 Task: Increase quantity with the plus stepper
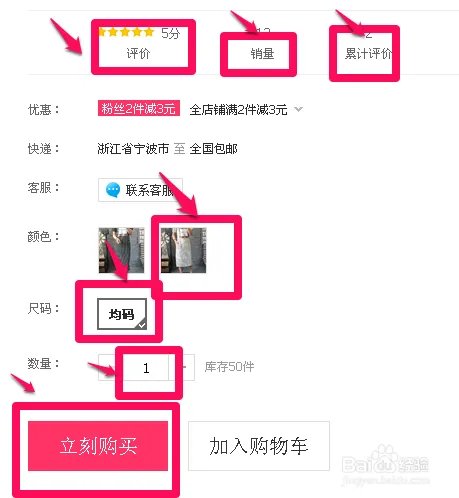click(x=184, y=367)
